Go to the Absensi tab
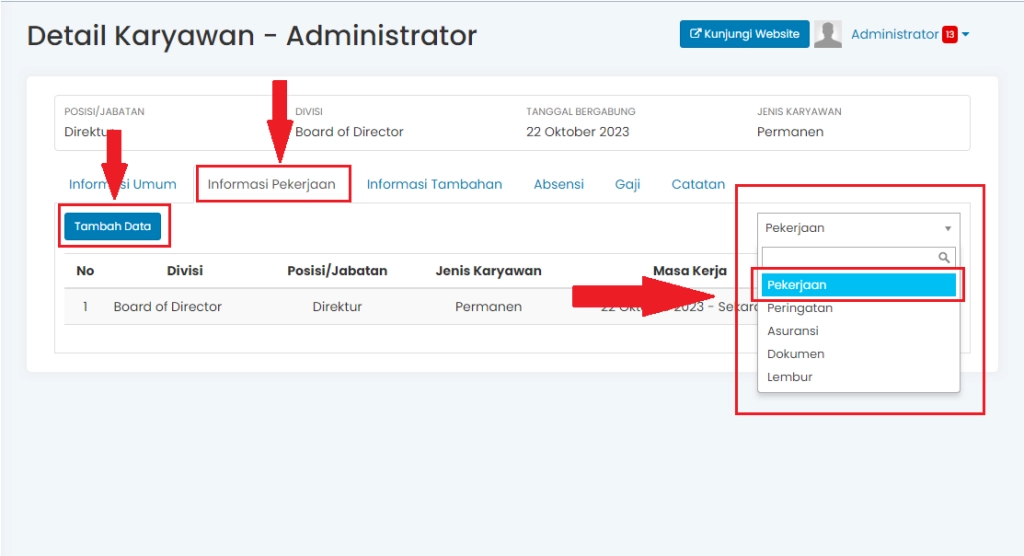 click(x=558, y=184)
